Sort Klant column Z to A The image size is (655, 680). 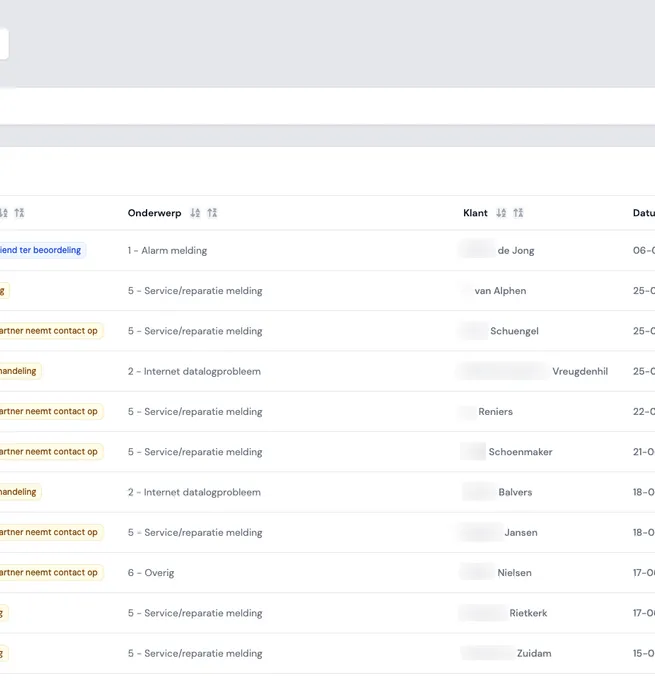tap(518, 213)
